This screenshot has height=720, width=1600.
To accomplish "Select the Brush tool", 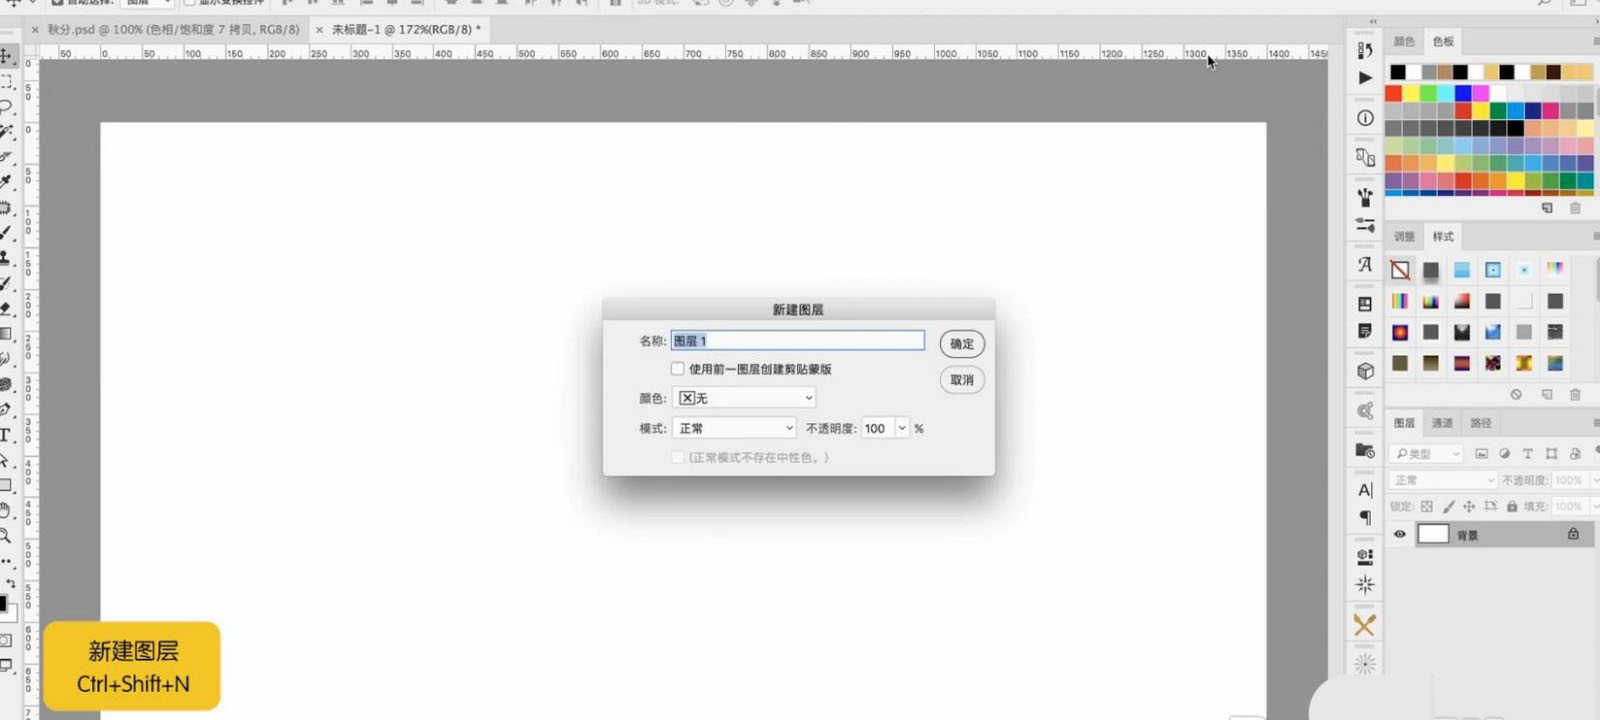I will pos(6,232).
